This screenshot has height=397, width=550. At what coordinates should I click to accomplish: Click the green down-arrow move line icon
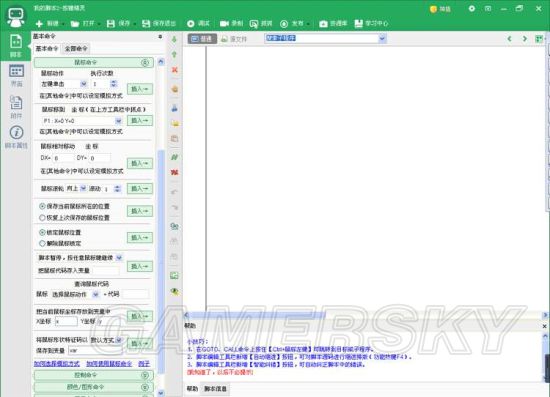(x=174, y=39)
